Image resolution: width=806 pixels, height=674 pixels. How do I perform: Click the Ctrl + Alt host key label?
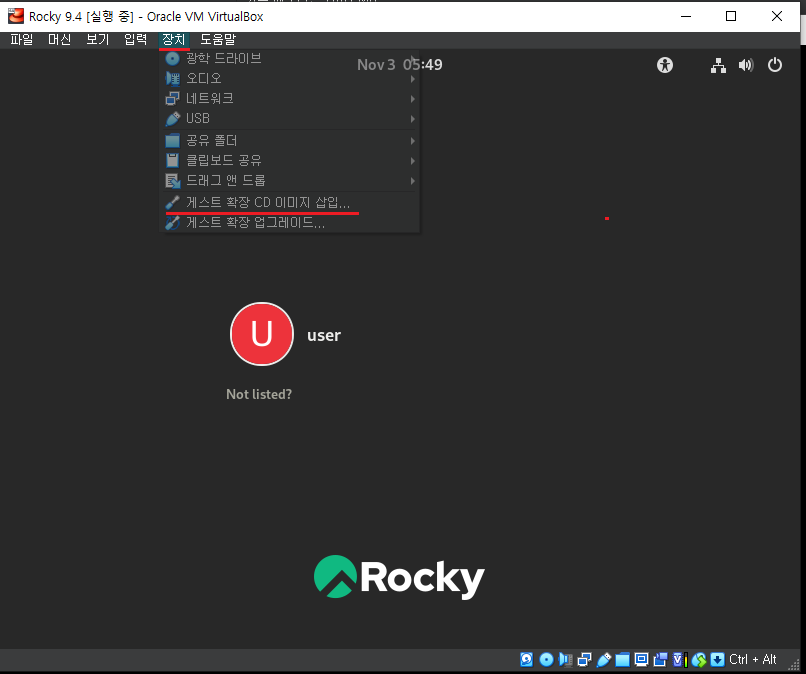coord(753,660)
